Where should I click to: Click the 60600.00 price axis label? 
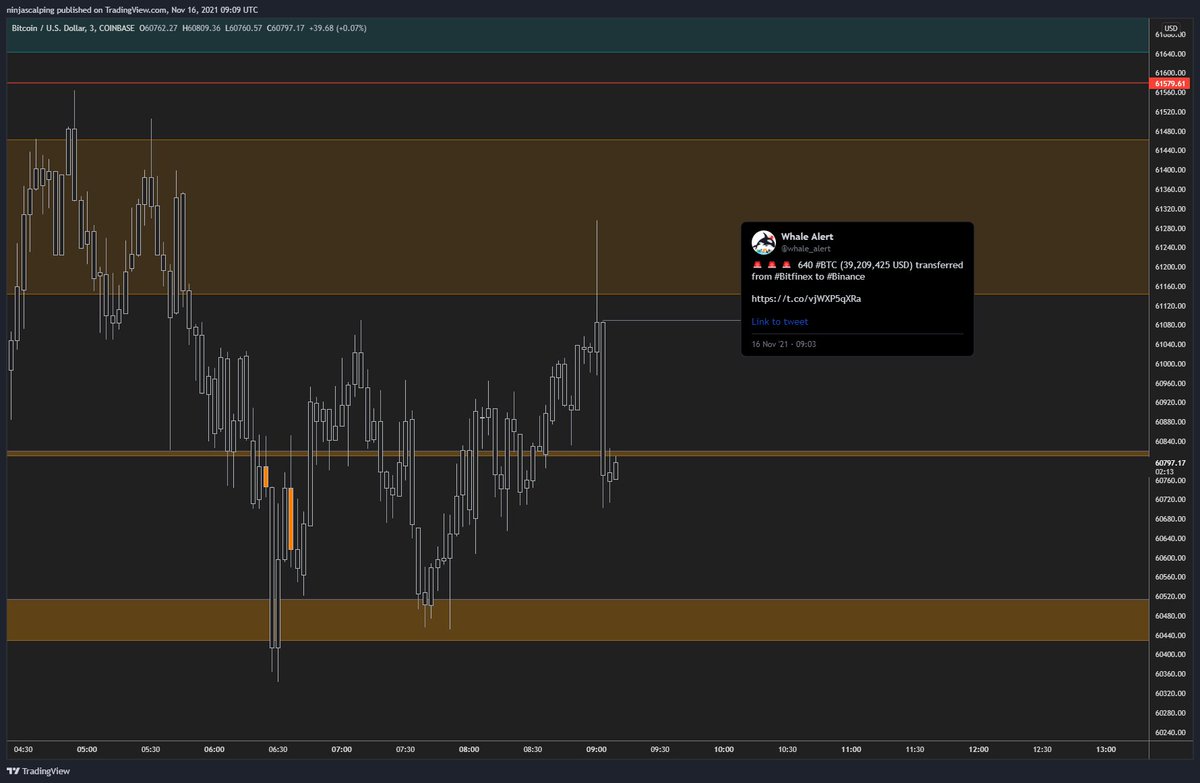point(1168,558)
